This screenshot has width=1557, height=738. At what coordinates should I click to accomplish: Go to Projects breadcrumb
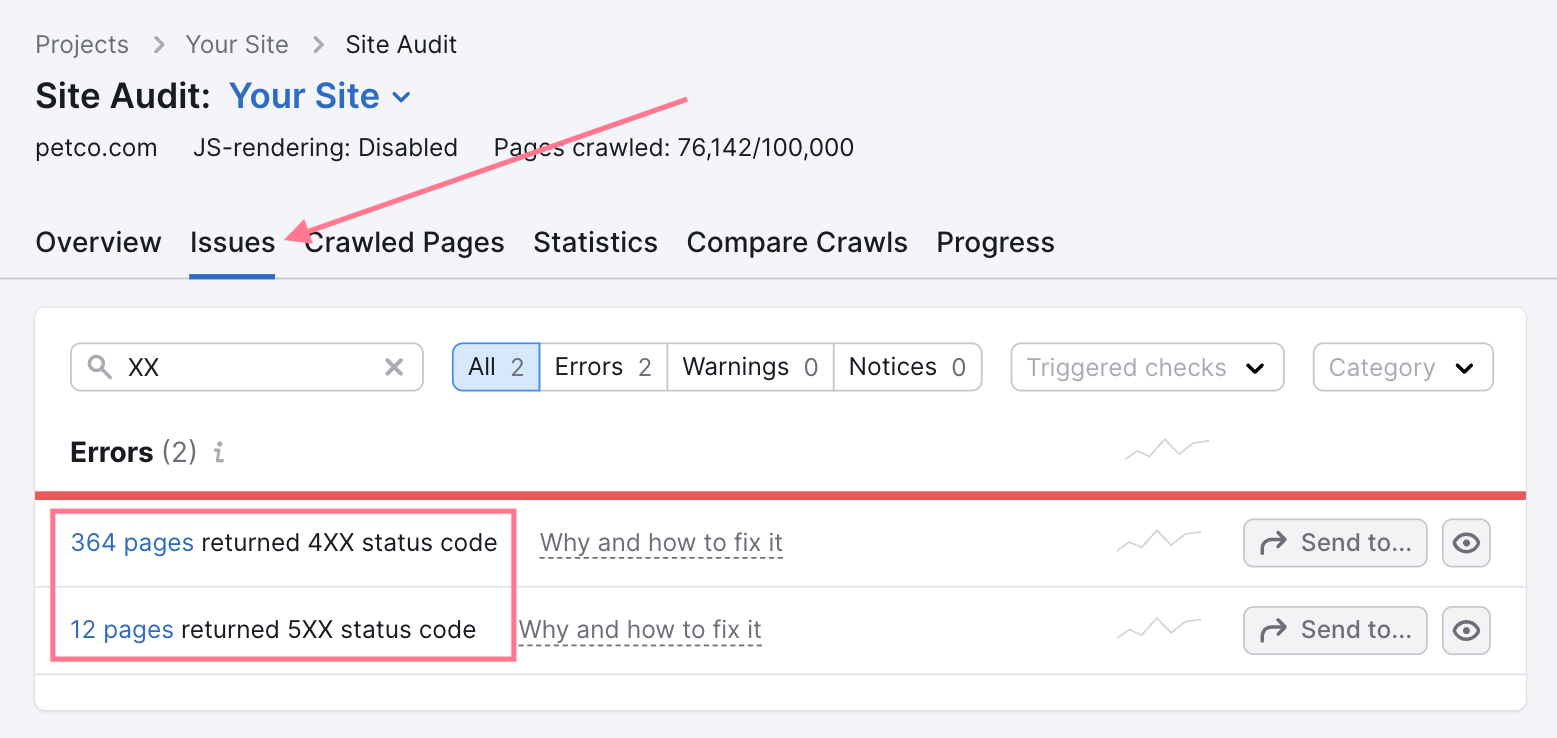[82, 45]
